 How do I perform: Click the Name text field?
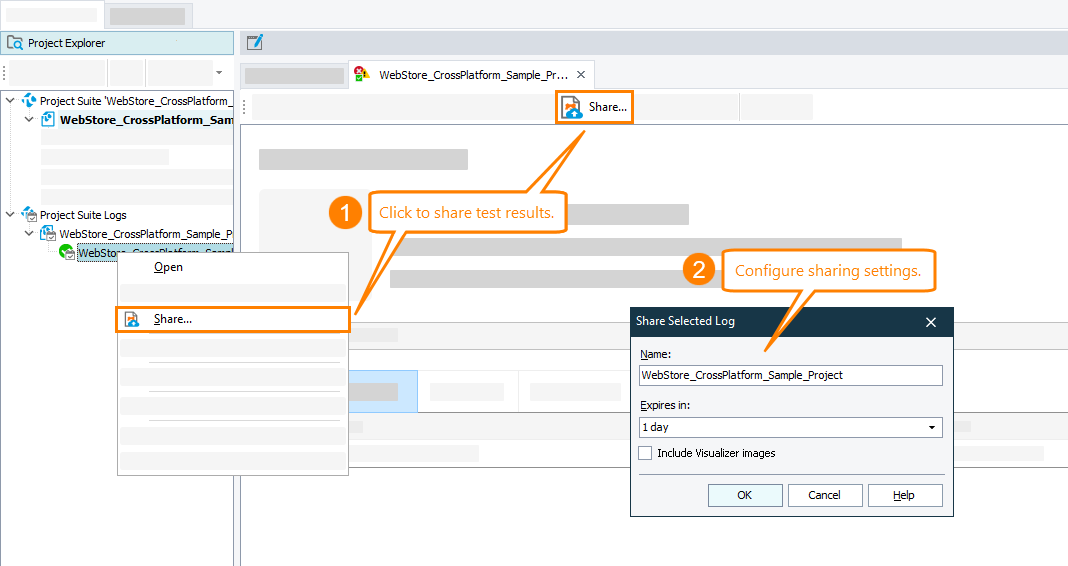(x=790, y=375)
